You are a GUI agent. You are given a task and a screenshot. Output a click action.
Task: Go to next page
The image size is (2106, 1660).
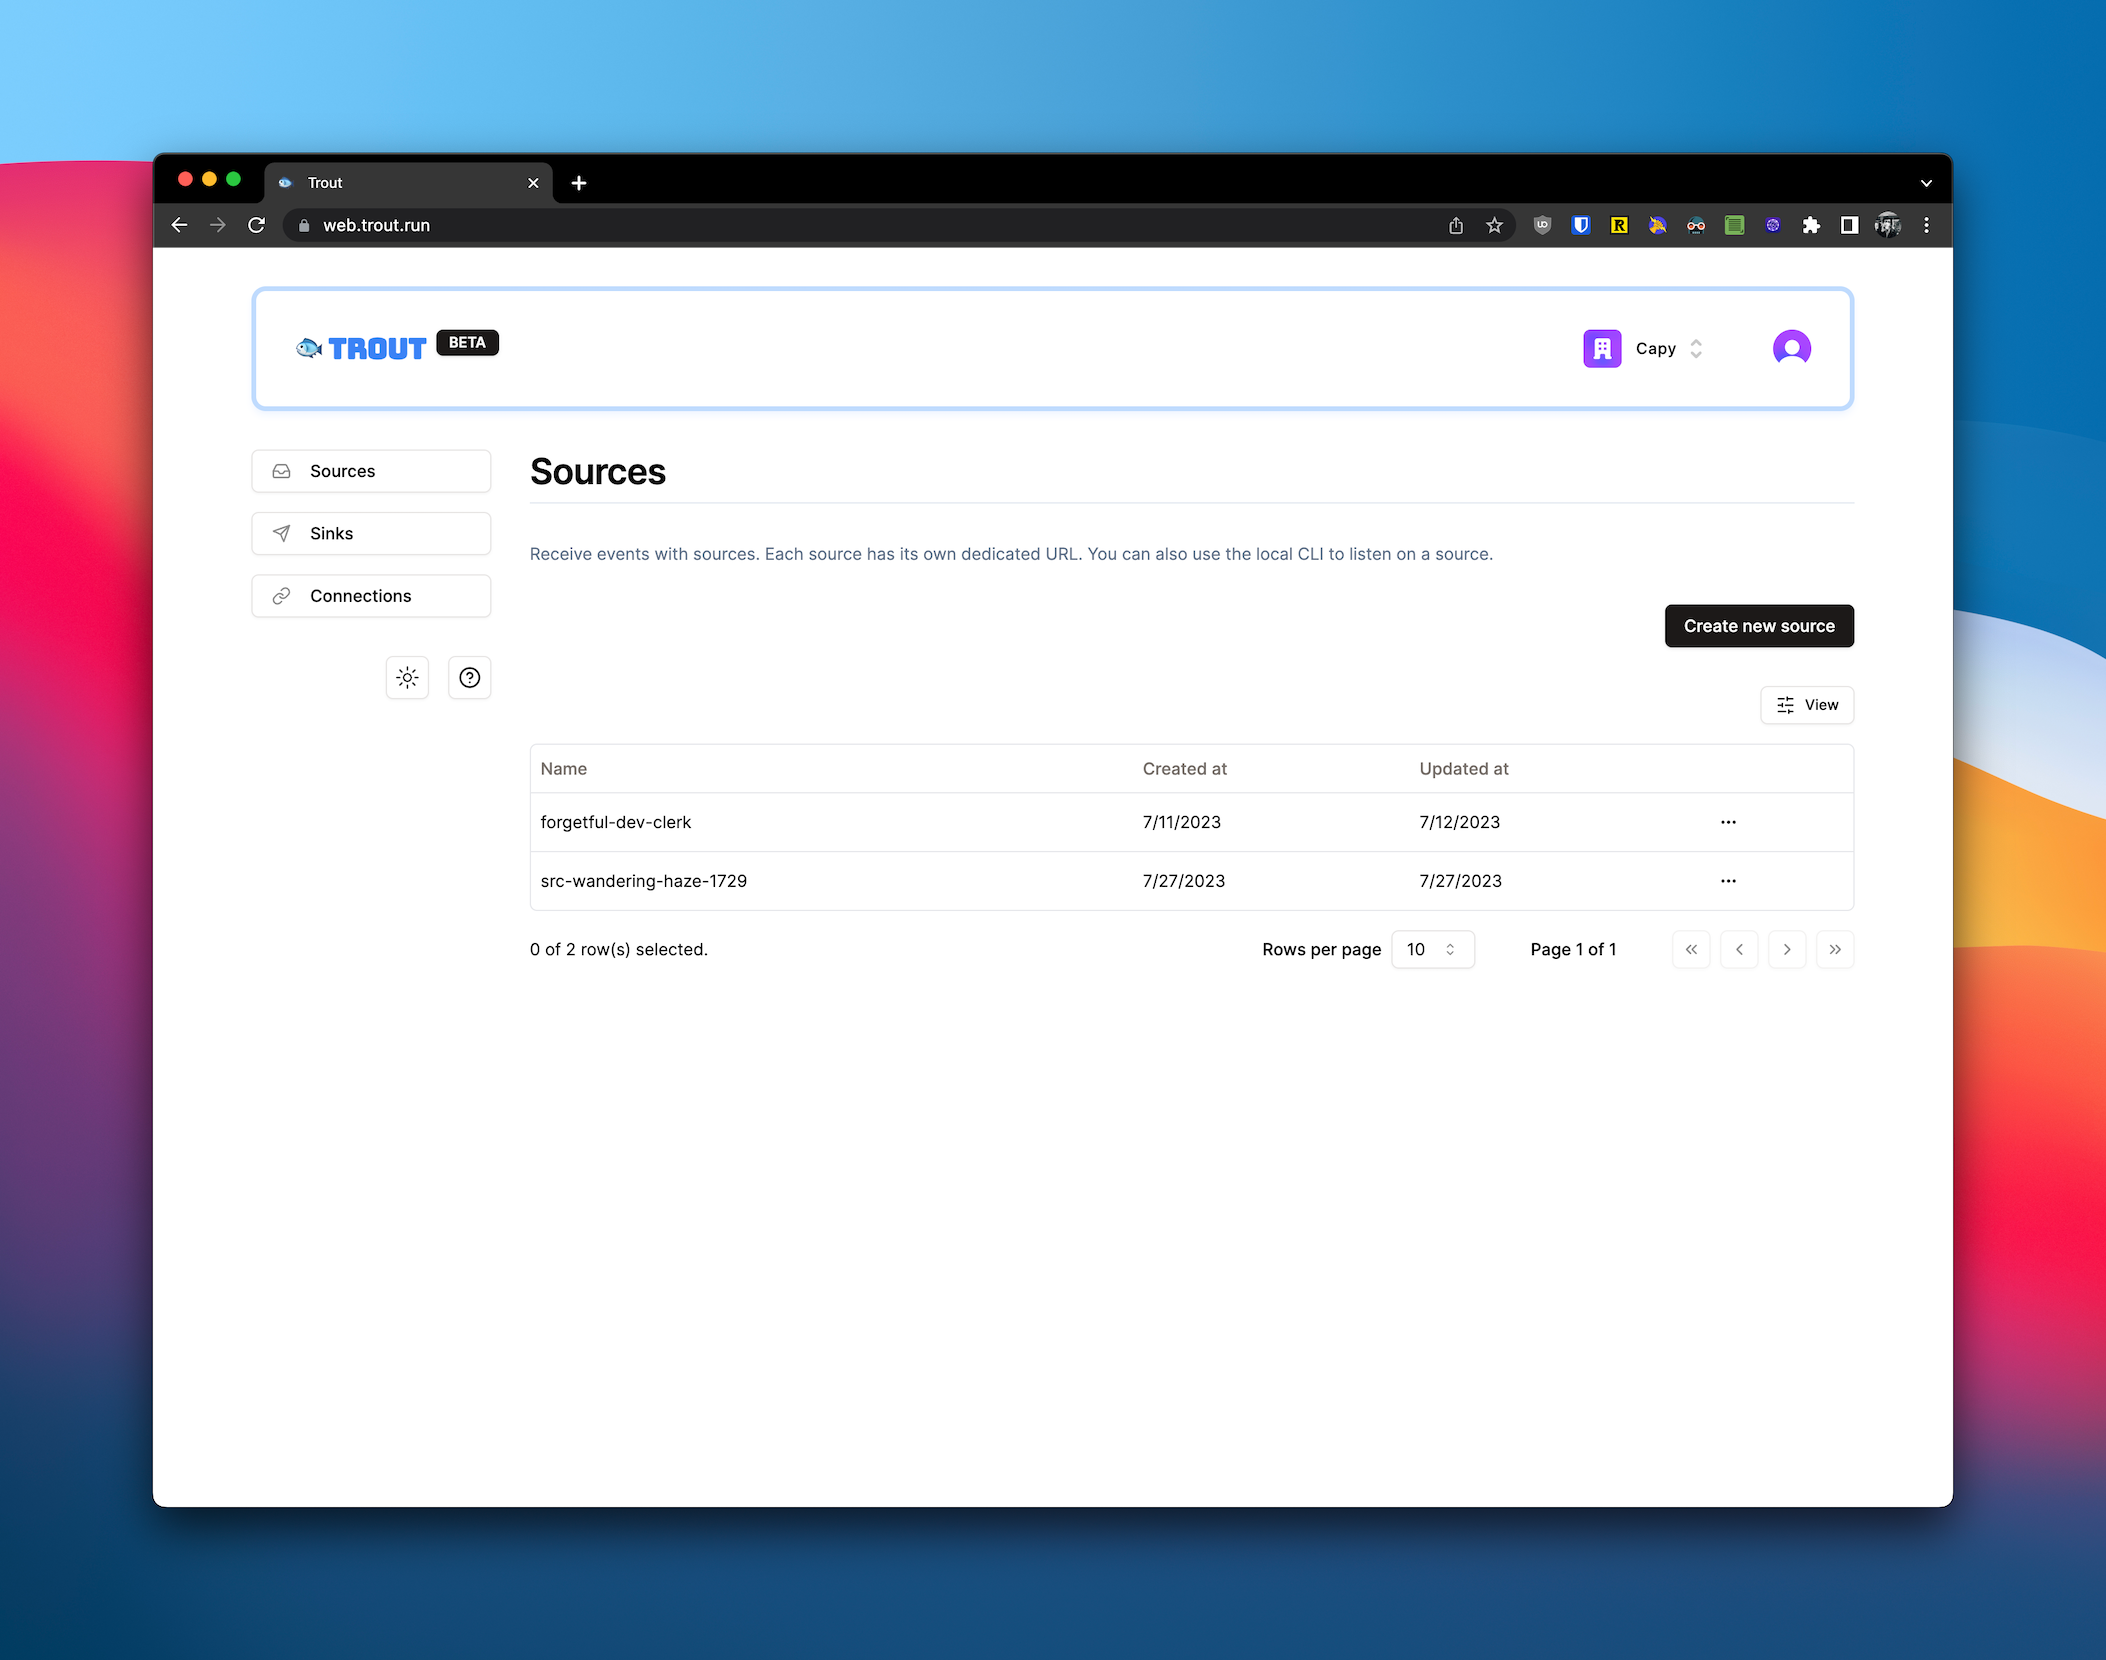1787,949
